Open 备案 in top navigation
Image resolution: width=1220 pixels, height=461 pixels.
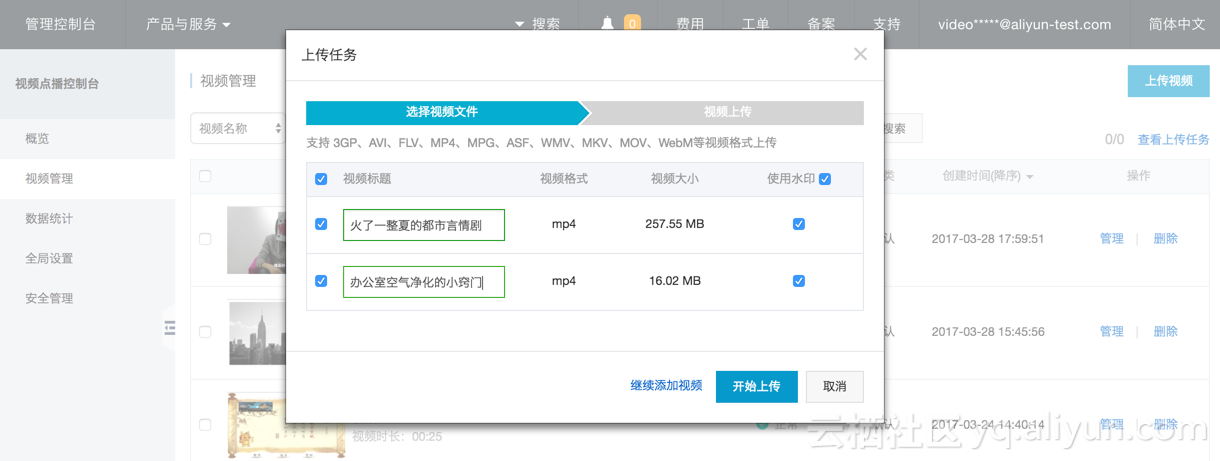(x=821, y=24)
